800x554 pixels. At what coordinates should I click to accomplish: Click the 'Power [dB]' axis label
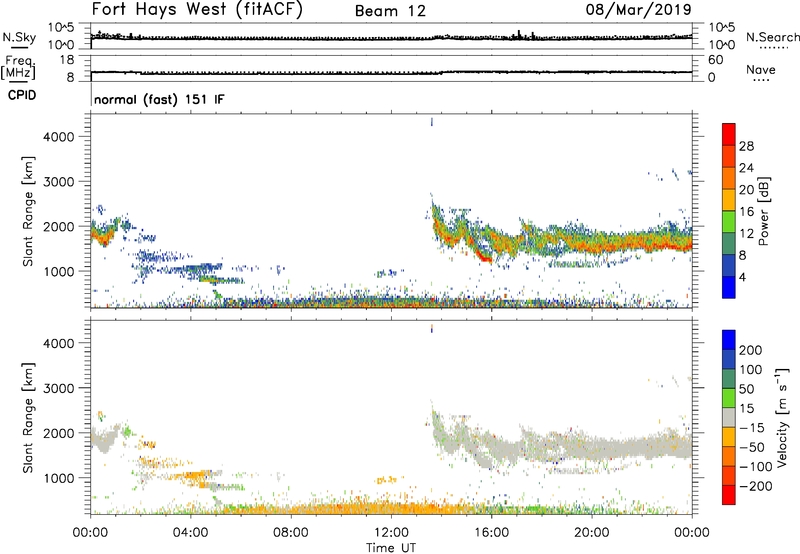point(763,211)
